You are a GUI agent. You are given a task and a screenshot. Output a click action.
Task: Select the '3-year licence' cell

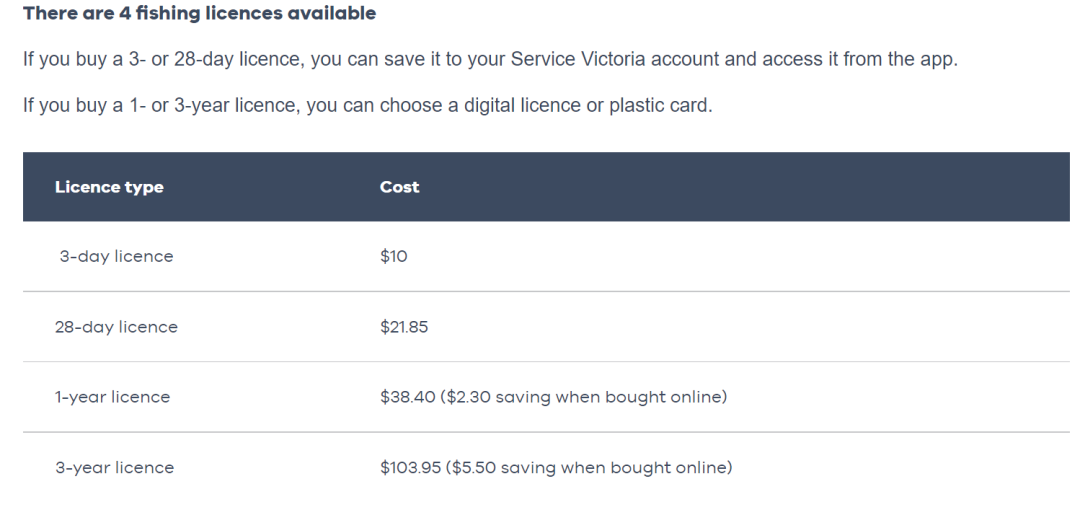pos(114,468)
